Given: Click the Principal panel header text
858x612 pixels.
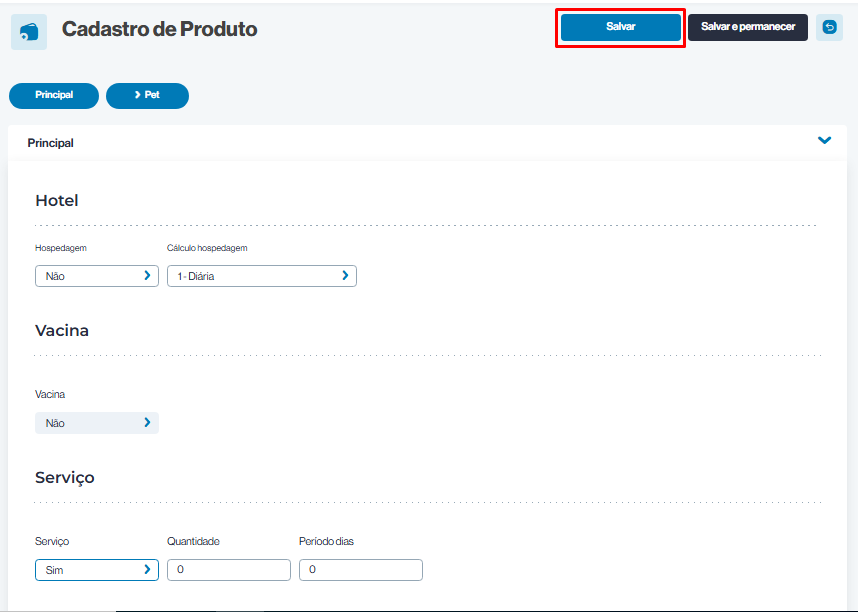Looking at the screenshot, I should point(50,143).
